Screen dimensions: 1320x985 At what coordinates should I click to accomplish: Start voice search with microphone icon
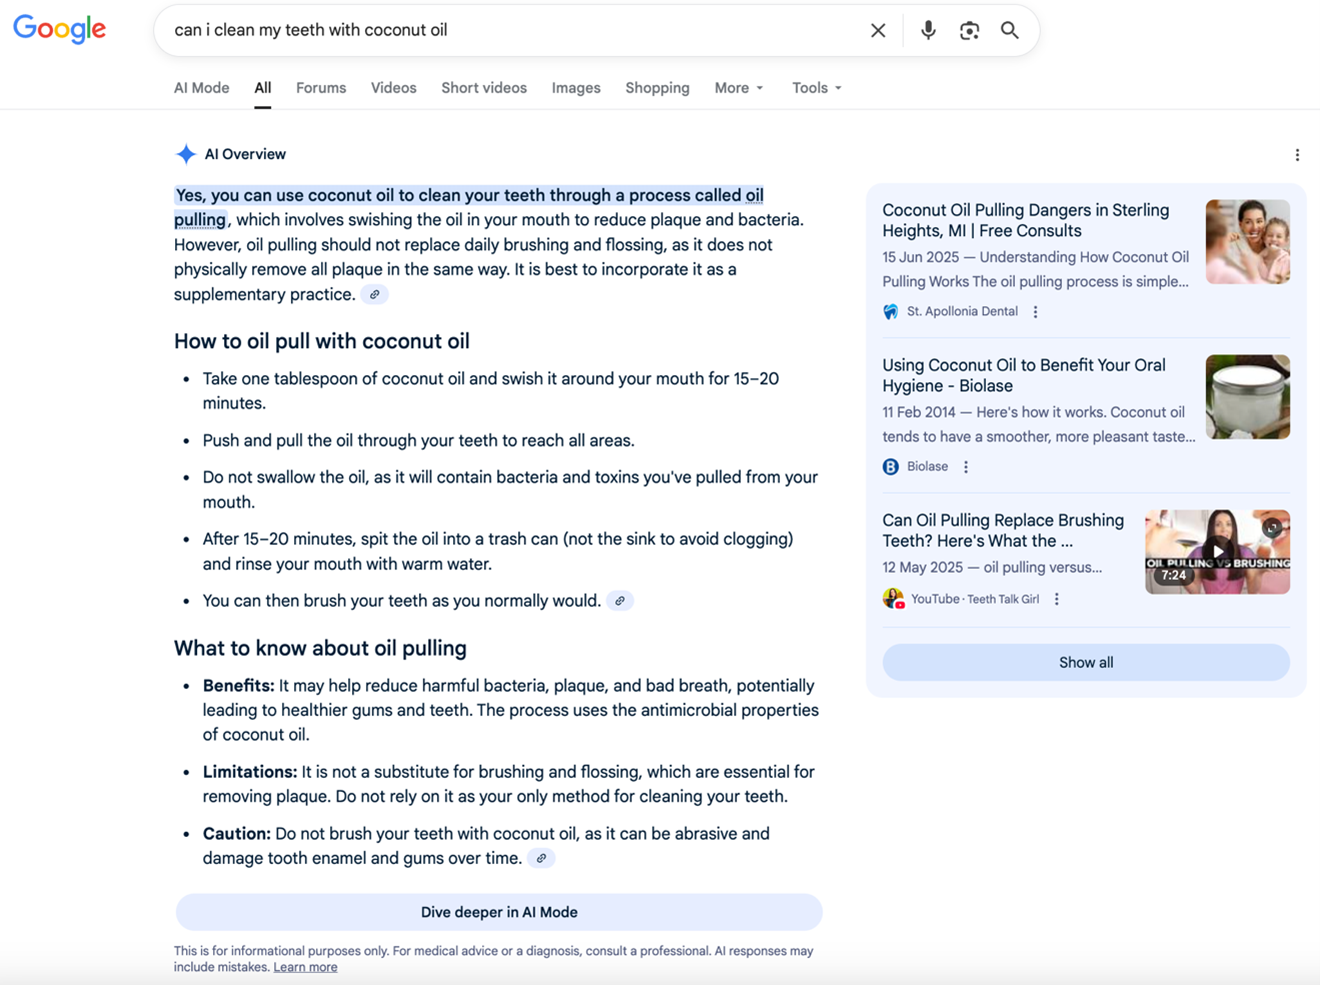[928, 30]
